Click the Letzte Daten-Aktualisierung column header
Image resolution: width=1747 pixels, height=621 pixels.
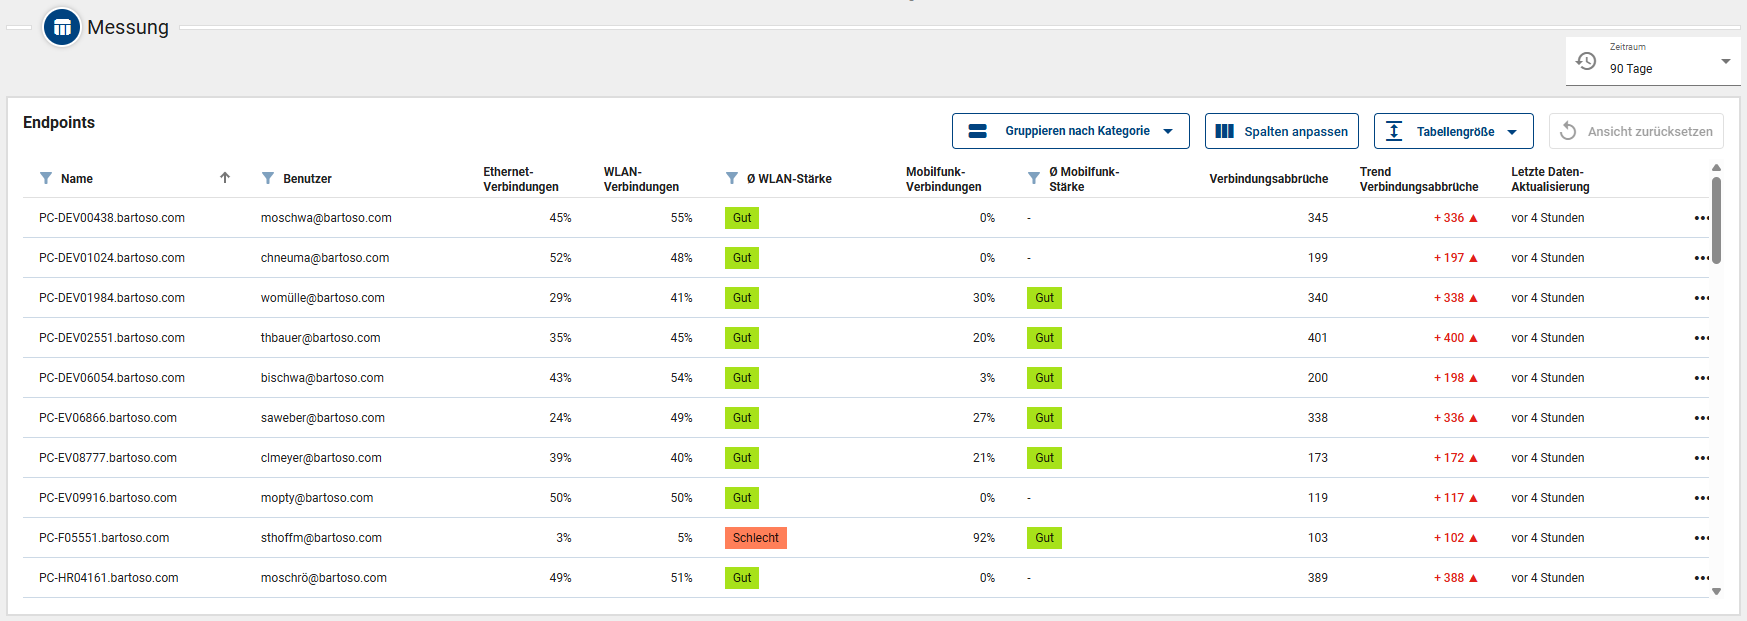click(1549, 179)
